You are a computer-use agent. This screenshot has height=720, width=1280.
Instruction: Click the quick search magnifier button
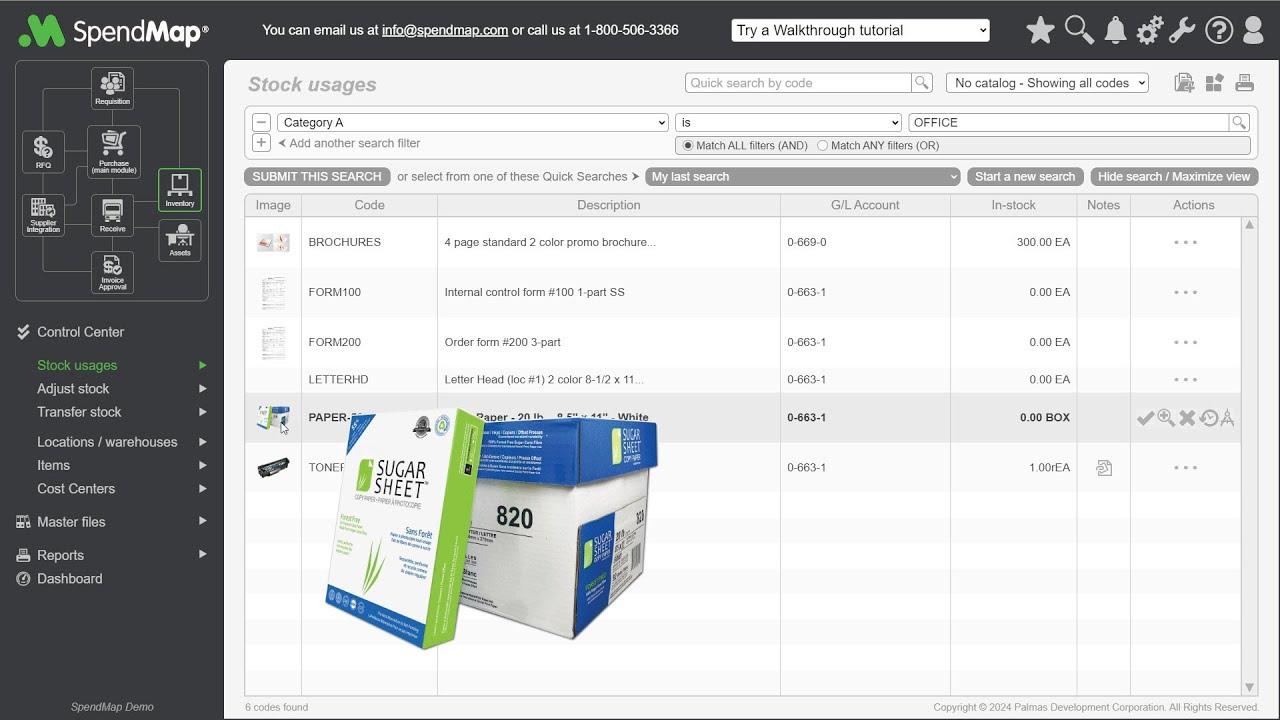(922, 83)
